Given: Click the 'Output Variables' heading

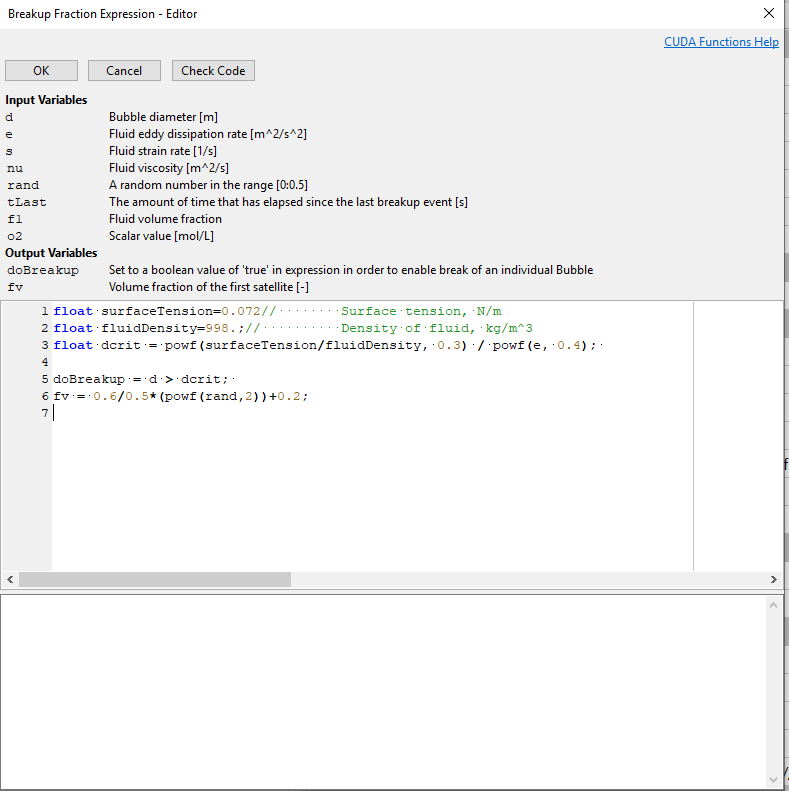Looking at the screenshot, I should (51, 253).
